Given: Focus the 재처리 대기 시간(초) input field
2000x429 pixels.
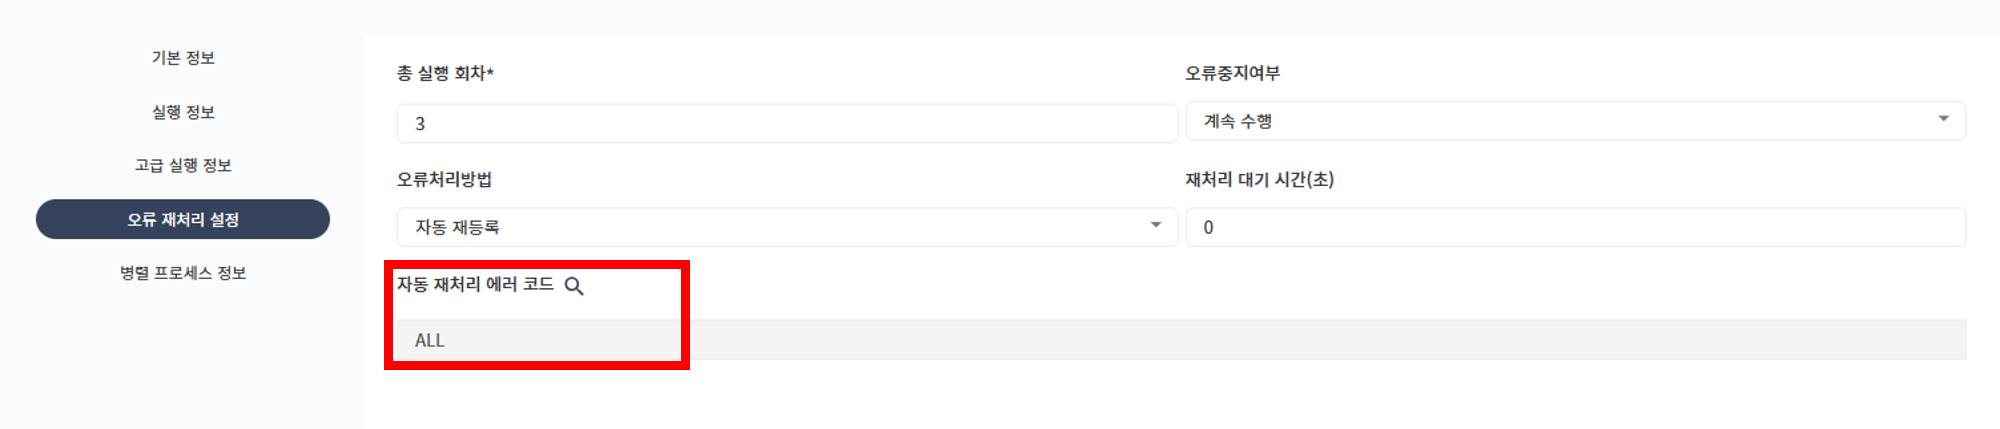Looking at the screenshot, I should click(1575, 227).
